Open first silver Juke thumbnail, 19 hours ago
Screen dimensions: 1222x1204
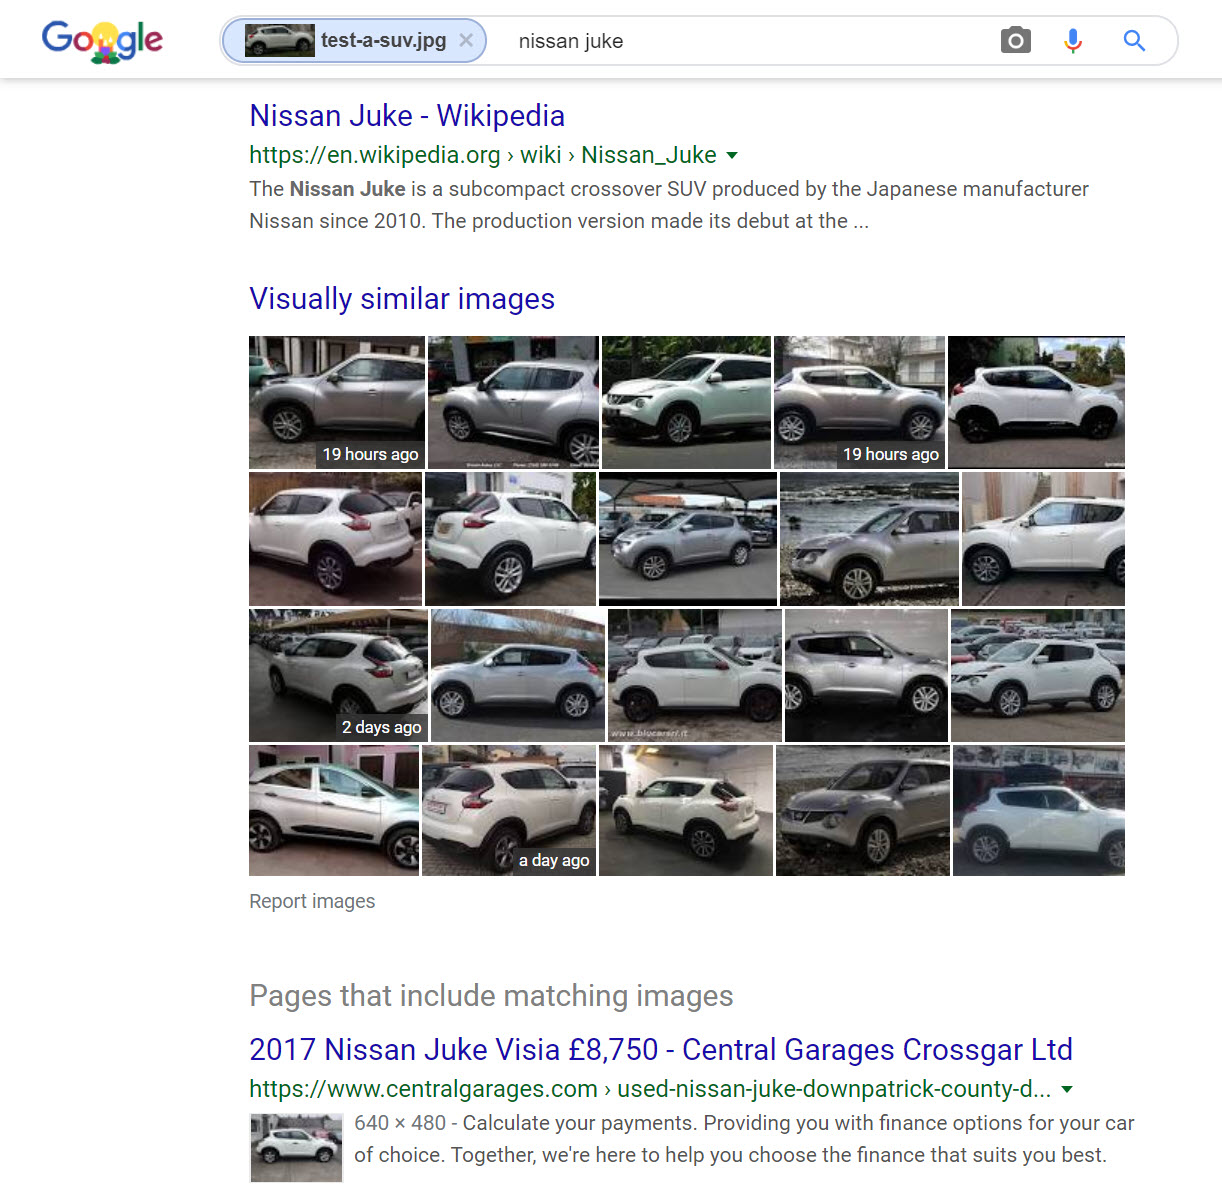(337, 402)
